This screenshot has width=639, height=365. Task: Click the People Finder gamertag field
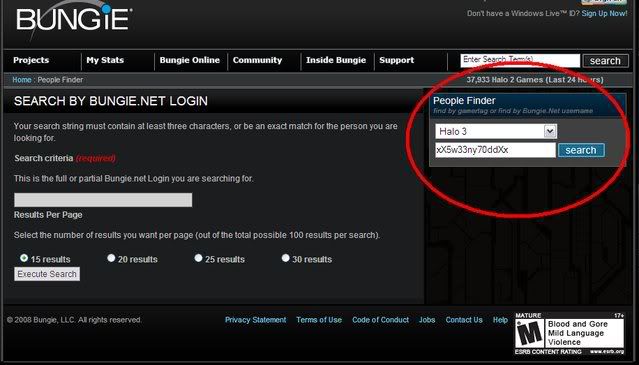pyautogui.click(x=495, y=150)
